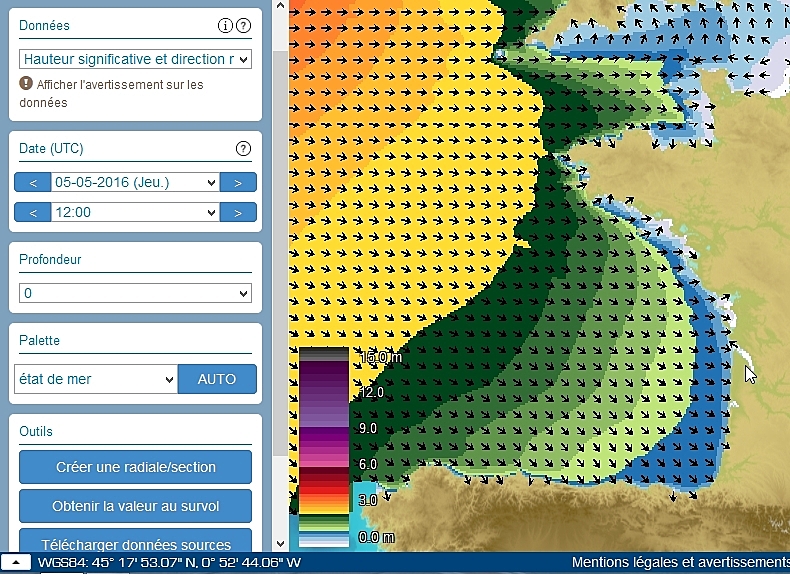
Task: Click 'Télécharger données sources'
Action: (x=136, y=541)
